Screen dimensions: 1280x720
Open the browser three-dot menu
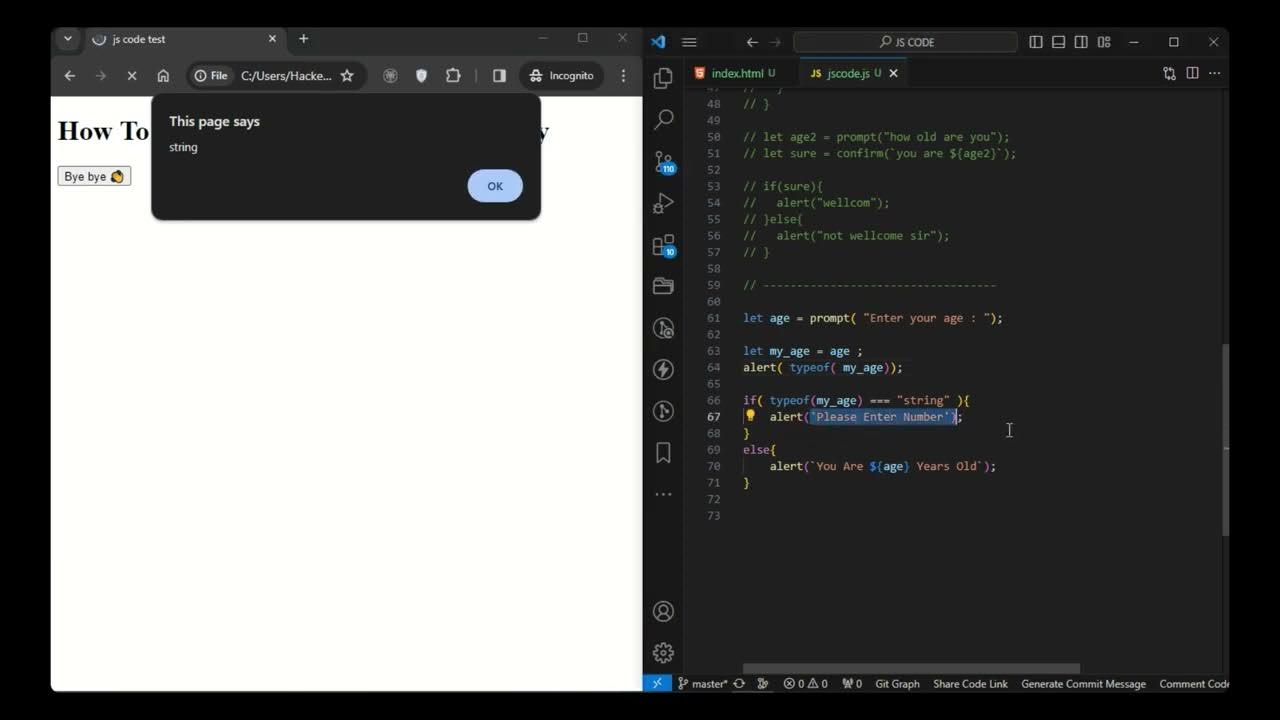[x=623, y=76]
